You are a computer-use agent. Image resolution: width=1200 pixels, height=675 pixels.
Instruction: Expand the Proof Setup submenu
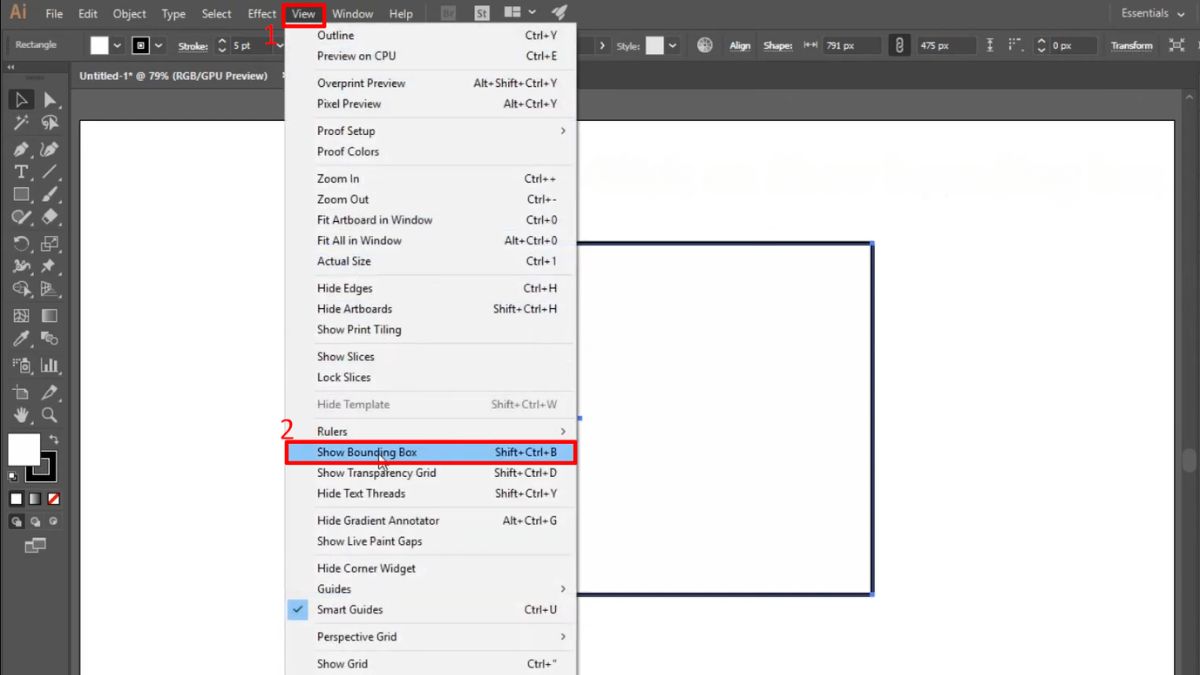pyautogui.click(x=430, y=131)
